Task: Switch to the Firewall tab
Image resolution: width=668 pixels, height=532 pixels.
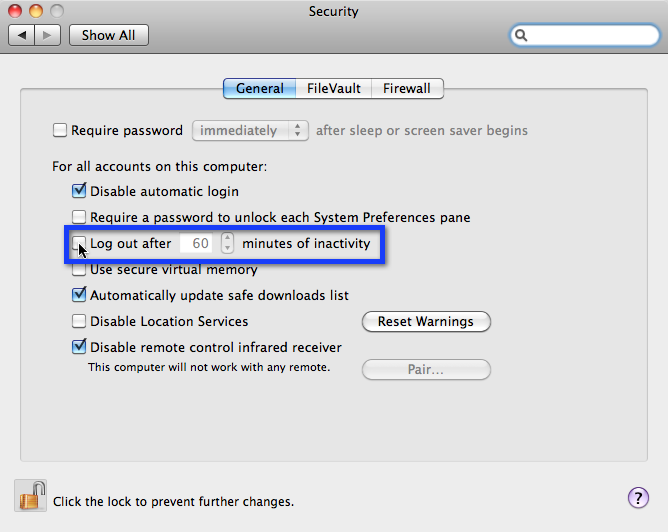Action: [407, 89]
